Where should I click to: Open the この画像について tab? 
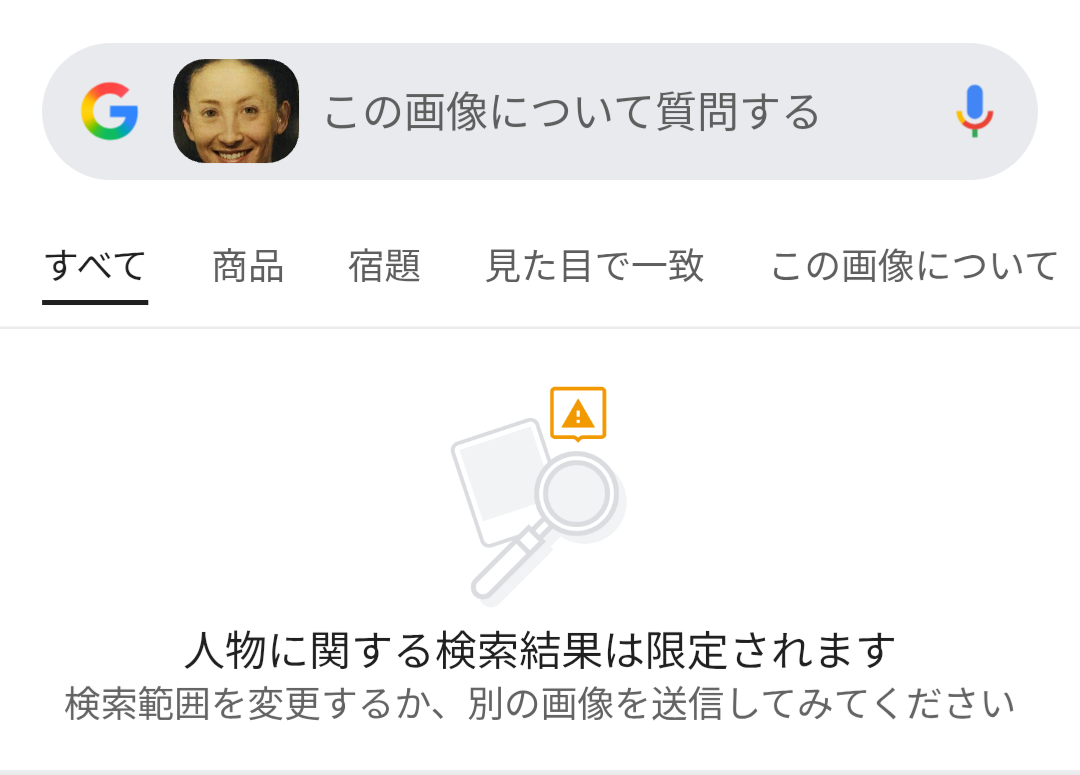914,266
